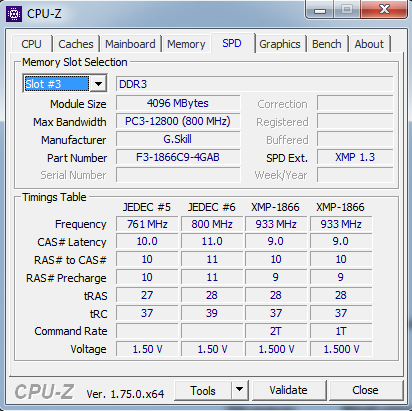Click the RAS# Precharge row label
This screenshot has width=412, height=411.
point(66,278)
